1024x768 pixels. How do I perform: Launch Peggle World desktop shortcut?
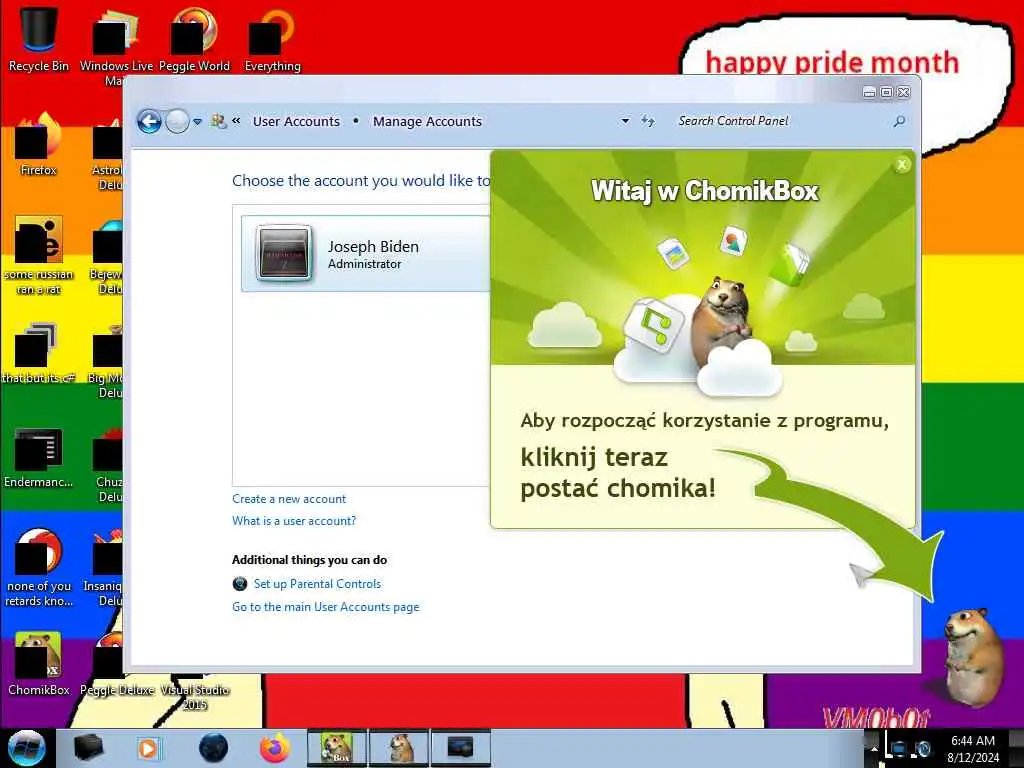[194, 38]
